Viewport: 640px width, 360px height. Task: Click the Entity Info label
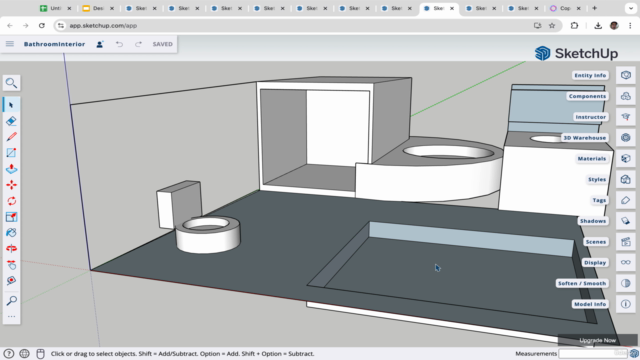point(590,75)
